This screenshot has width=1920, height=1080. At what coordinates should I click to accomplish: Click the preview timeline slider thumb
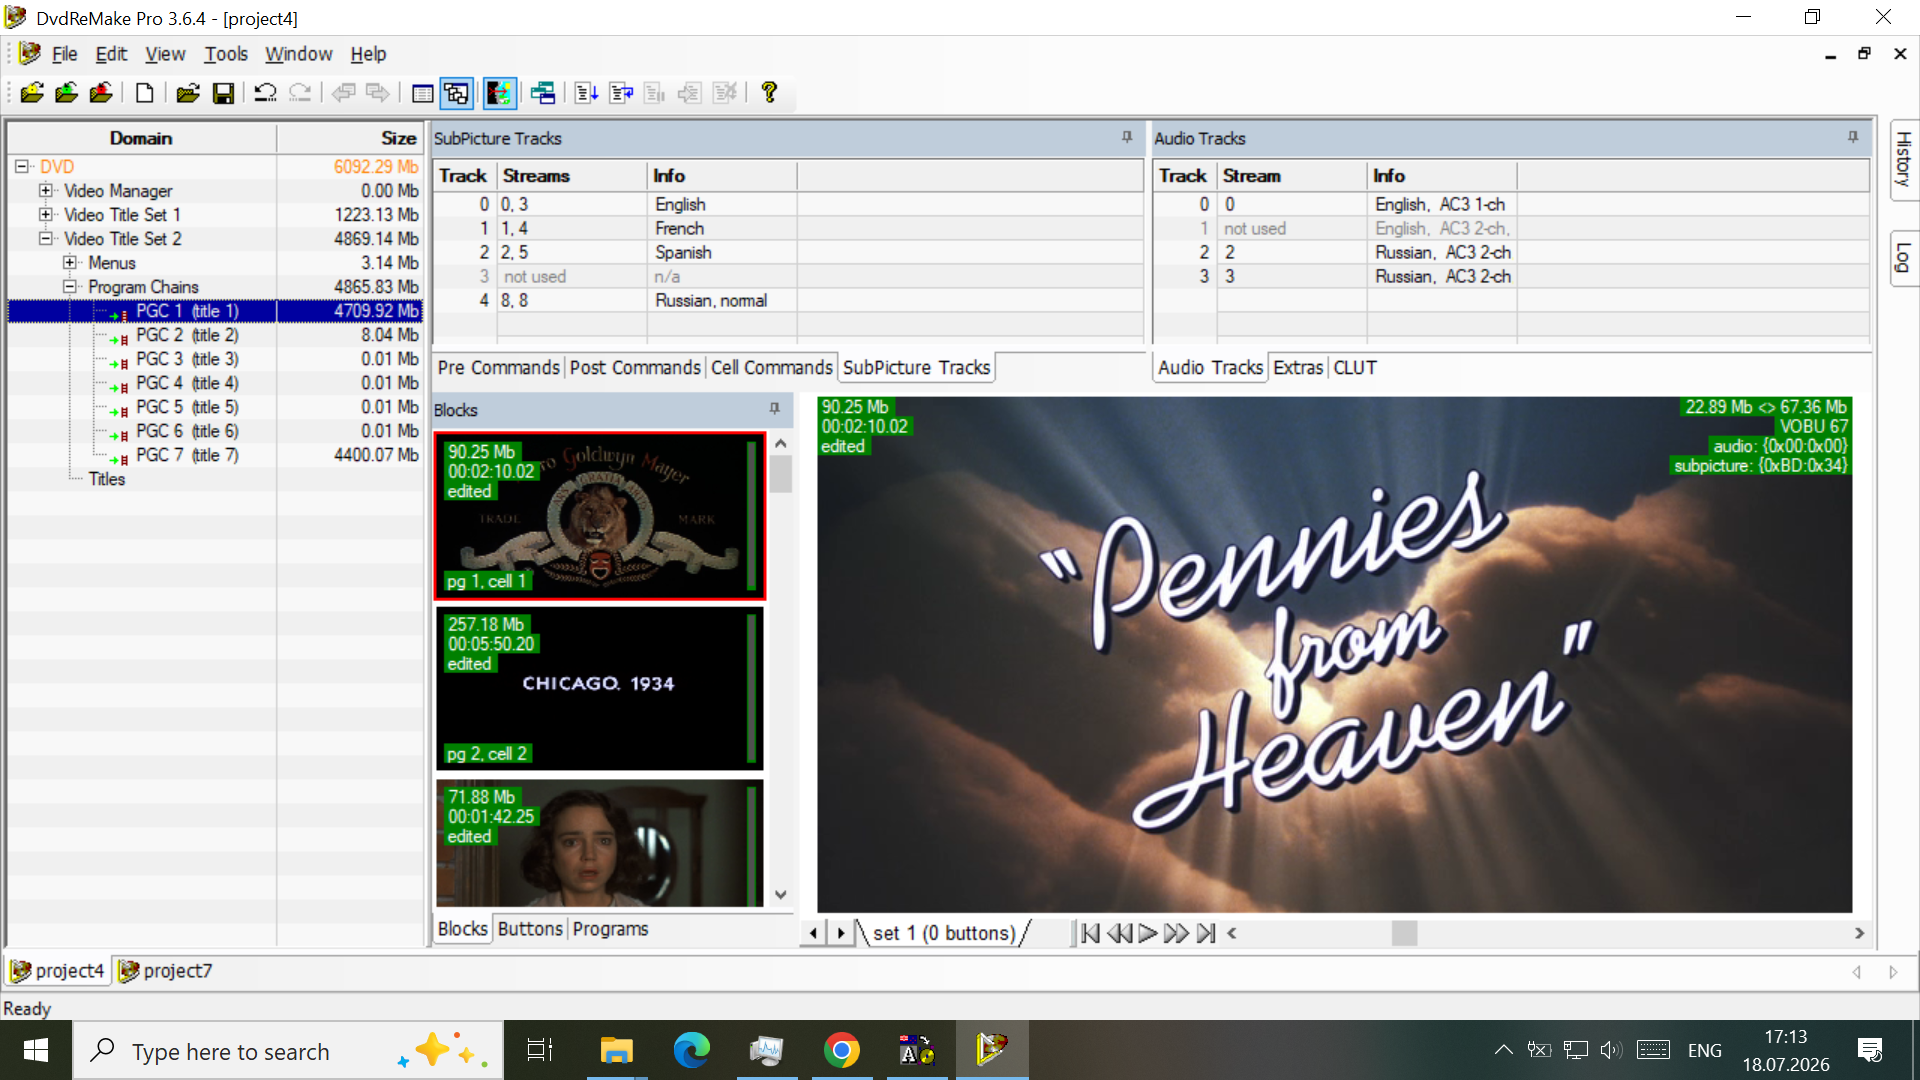pyautogui.click(x=1405, y=933)
